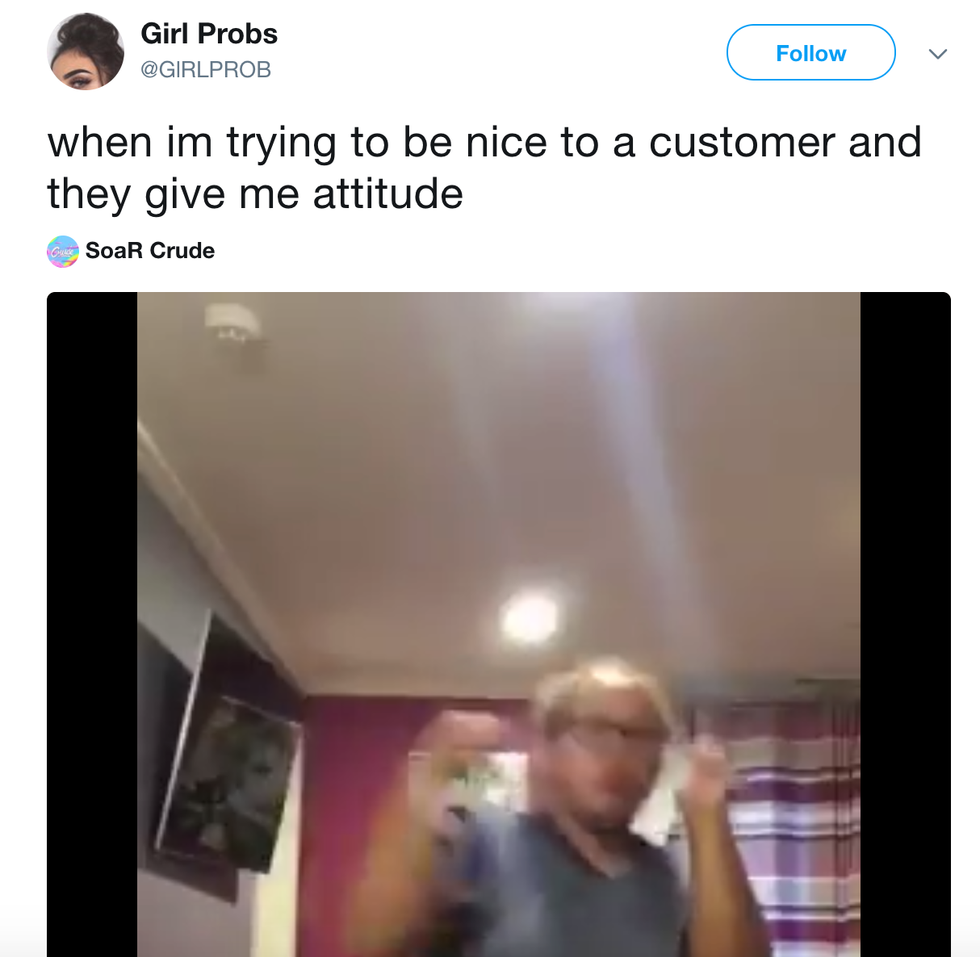Follow the Girl Probs account
This screenshot has height=957, width=980.
coord(811,53)
